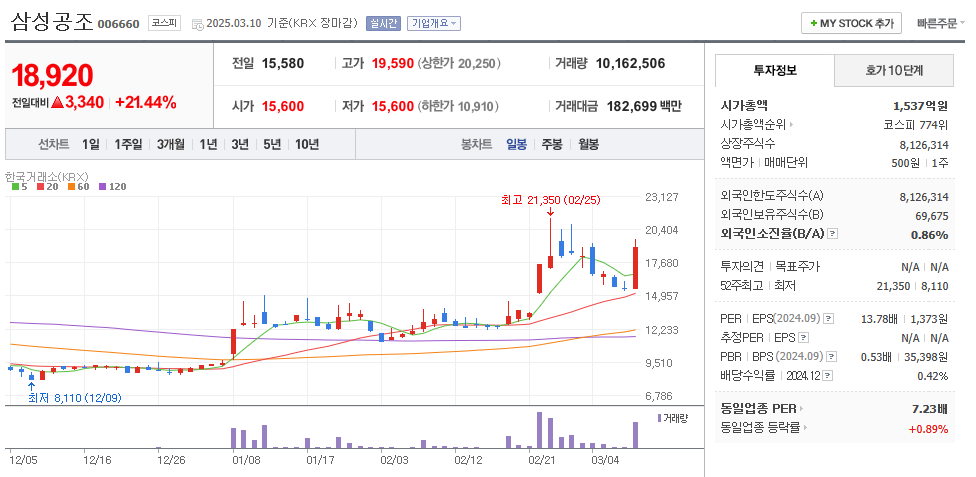Switch to the 호가10단계 tab
The height and width of the screenshot is (477, 976).
click(894, 70)
